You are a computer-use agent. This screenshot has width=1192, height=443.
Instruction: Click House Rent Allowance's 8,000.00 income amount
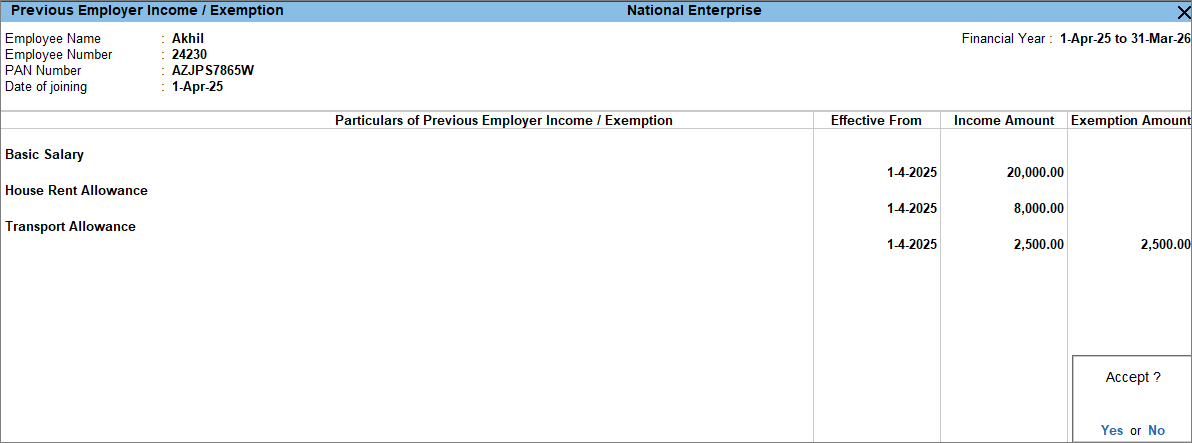click(1040, 209)
